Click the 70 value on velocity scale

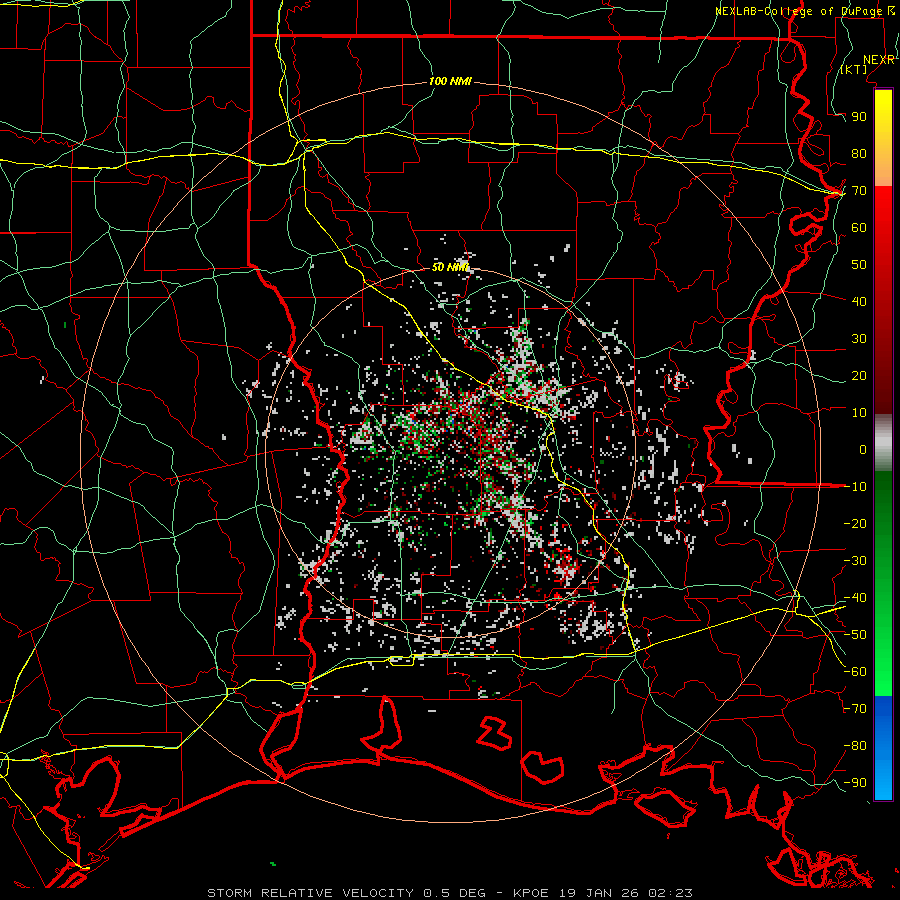(x=859, y=191)
